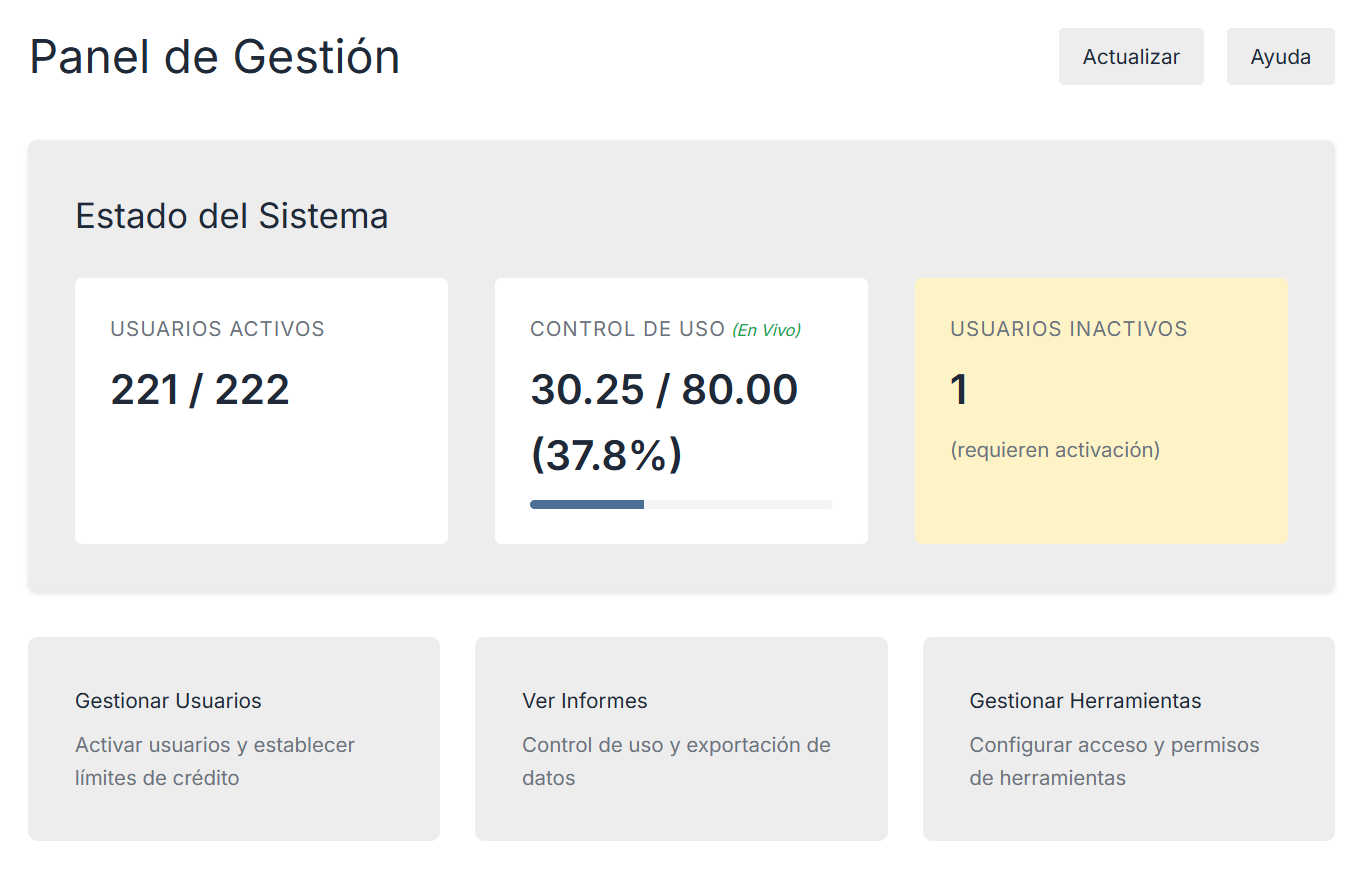Viewport: 1372px width, 878px height.
Task: Click the requieren activación note
Action: [1054, 450]
